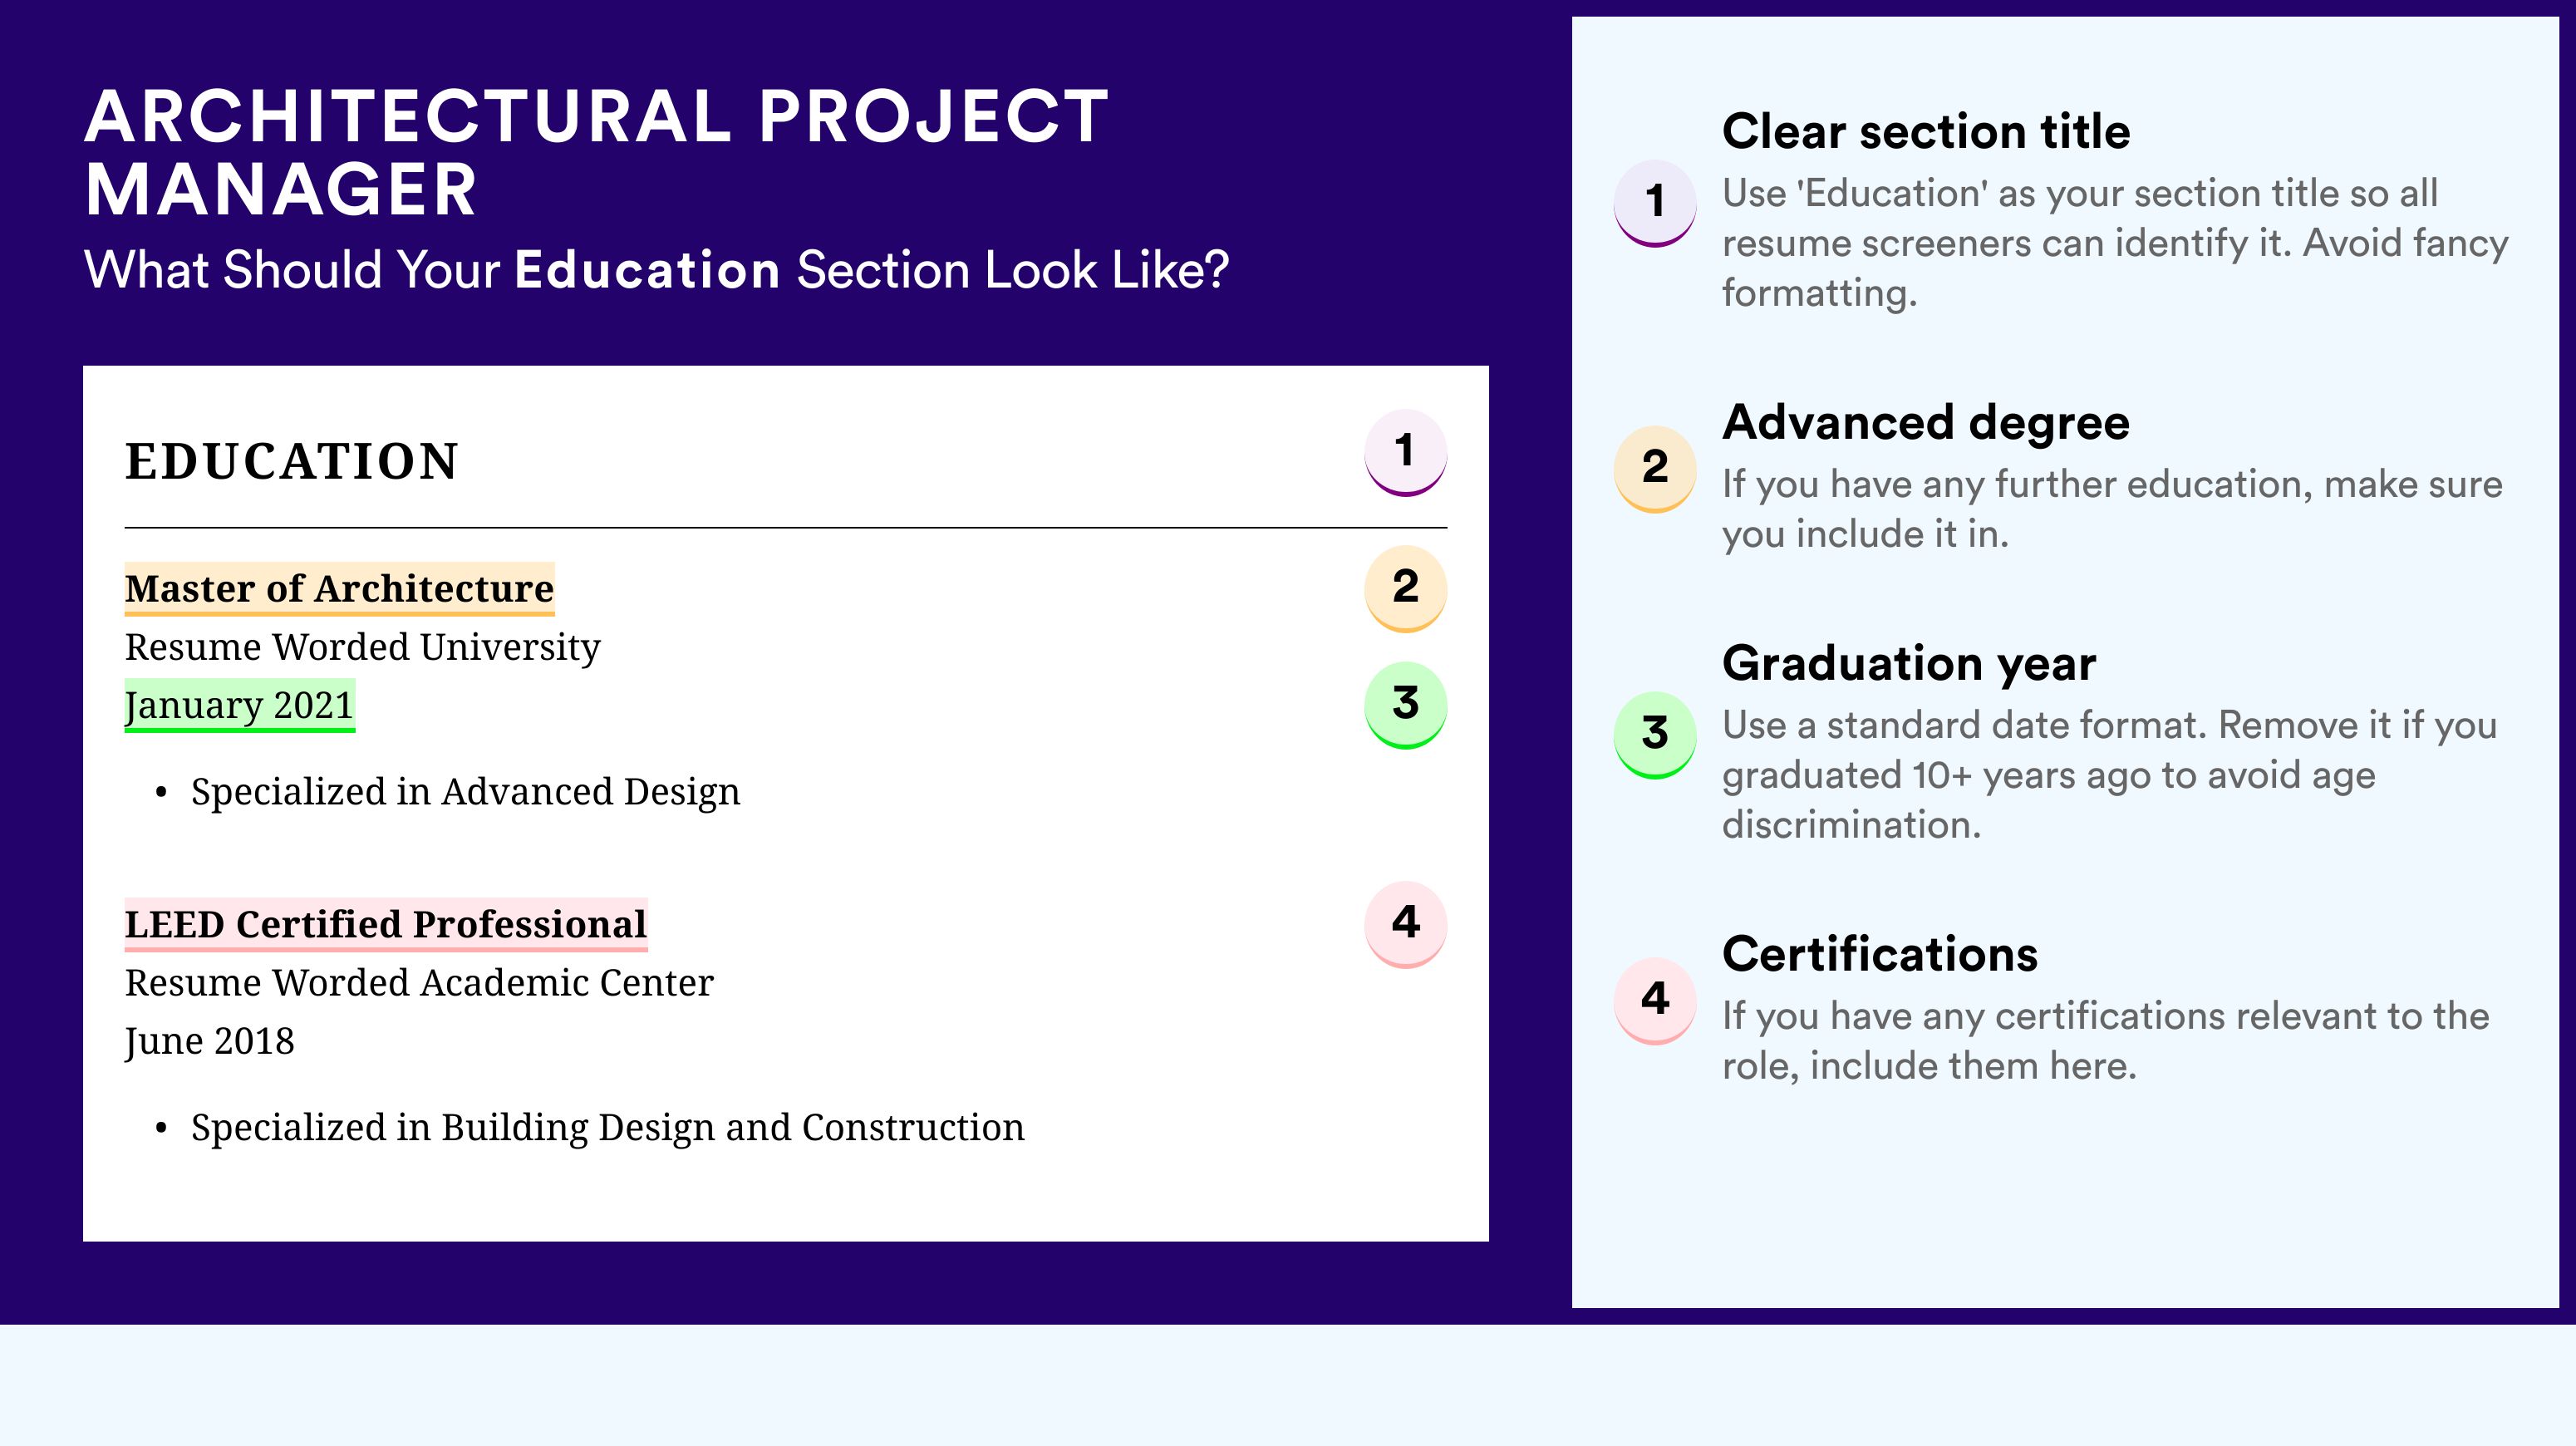The height and width of the screenshot is (1446, 2576).
Task: Click the Certifications heading
Action: [x=1879, y=955]
